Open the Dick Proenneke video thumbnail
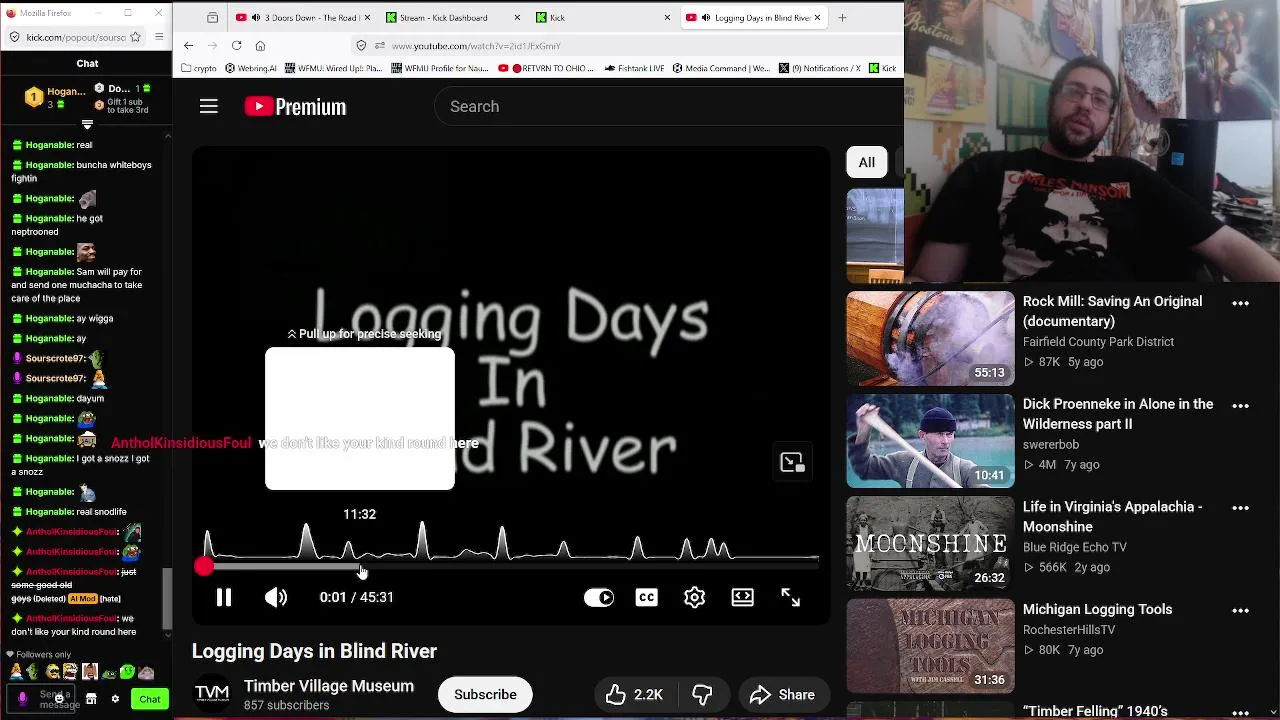1280x720 pixels. click(x=930, y=441)
